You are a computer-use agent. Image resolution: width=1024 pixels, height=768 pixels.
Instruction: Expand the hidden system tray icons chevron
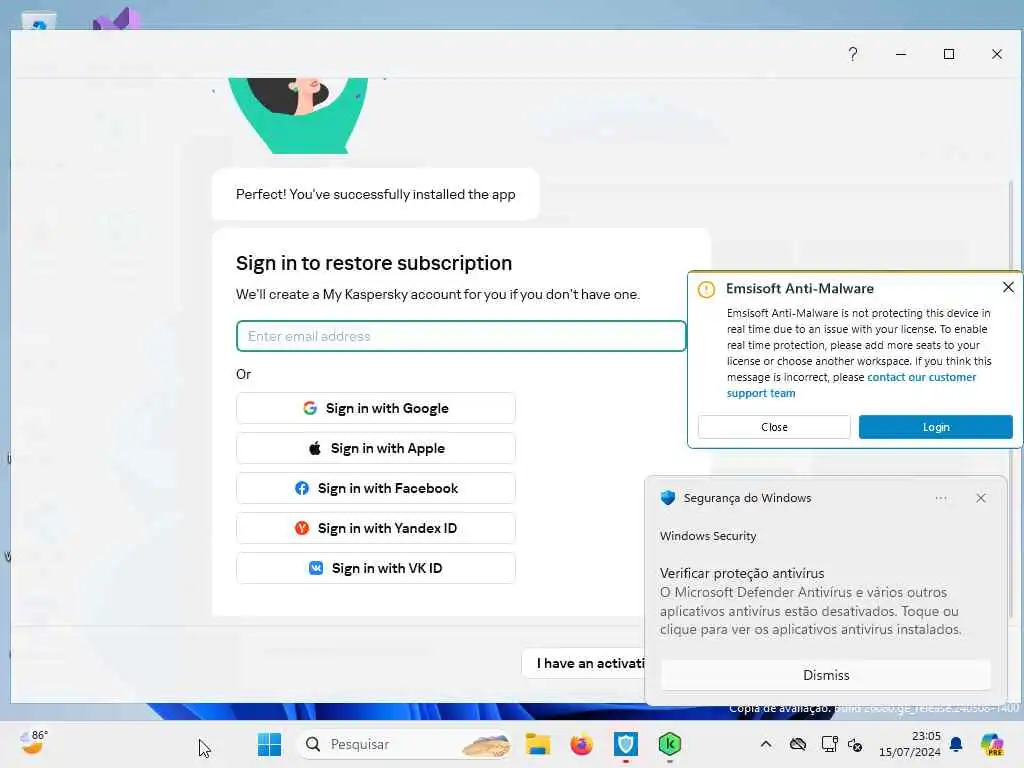[766, 744]
